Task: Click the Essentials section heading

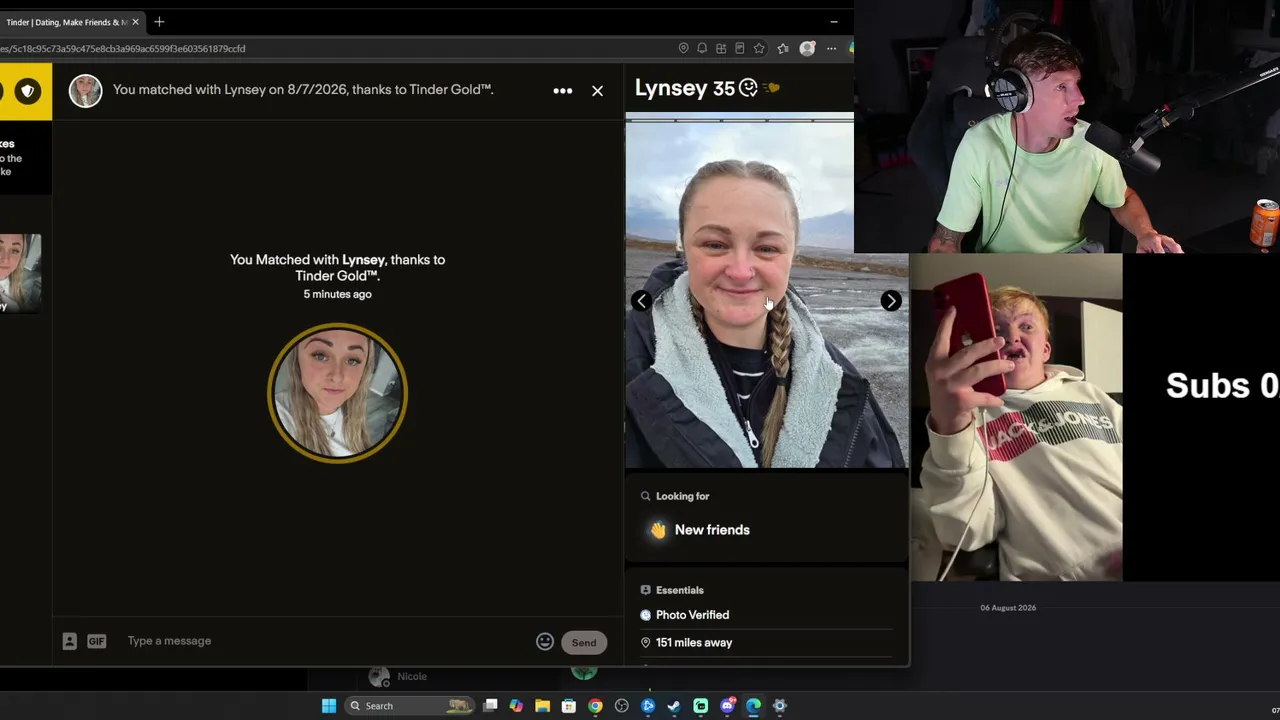Action: coord(680,590)
